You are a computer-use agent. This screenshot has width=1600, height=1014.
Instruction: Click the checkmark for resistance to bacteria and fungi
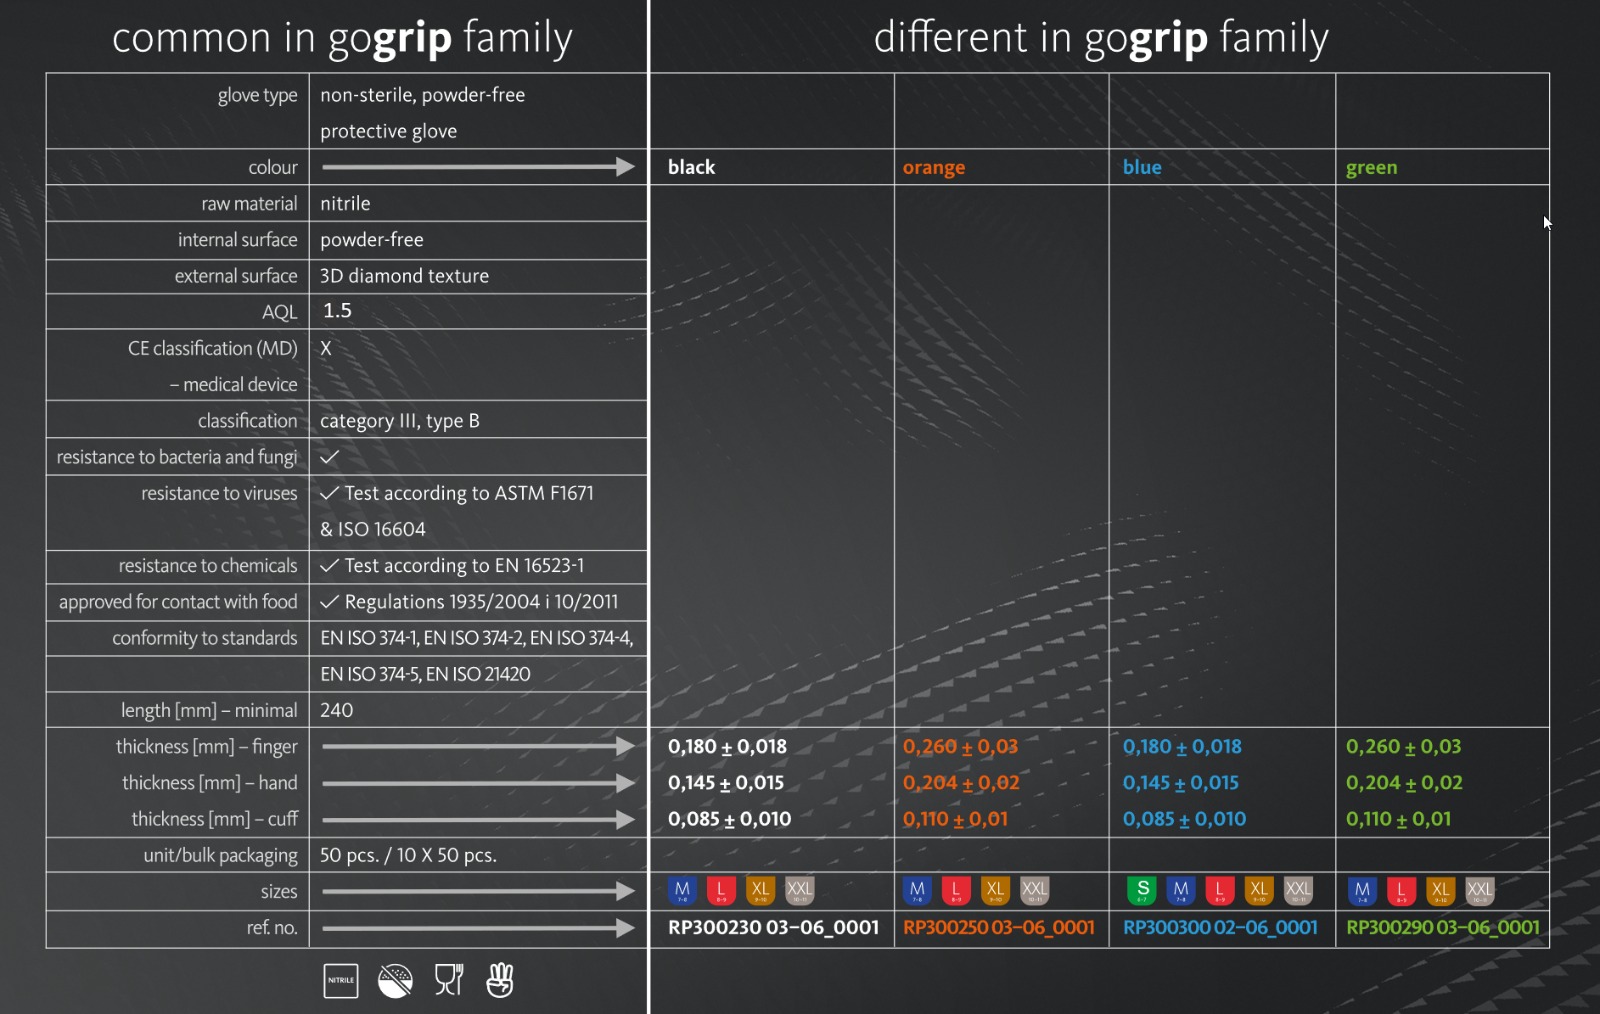click(x=330, y=457)
